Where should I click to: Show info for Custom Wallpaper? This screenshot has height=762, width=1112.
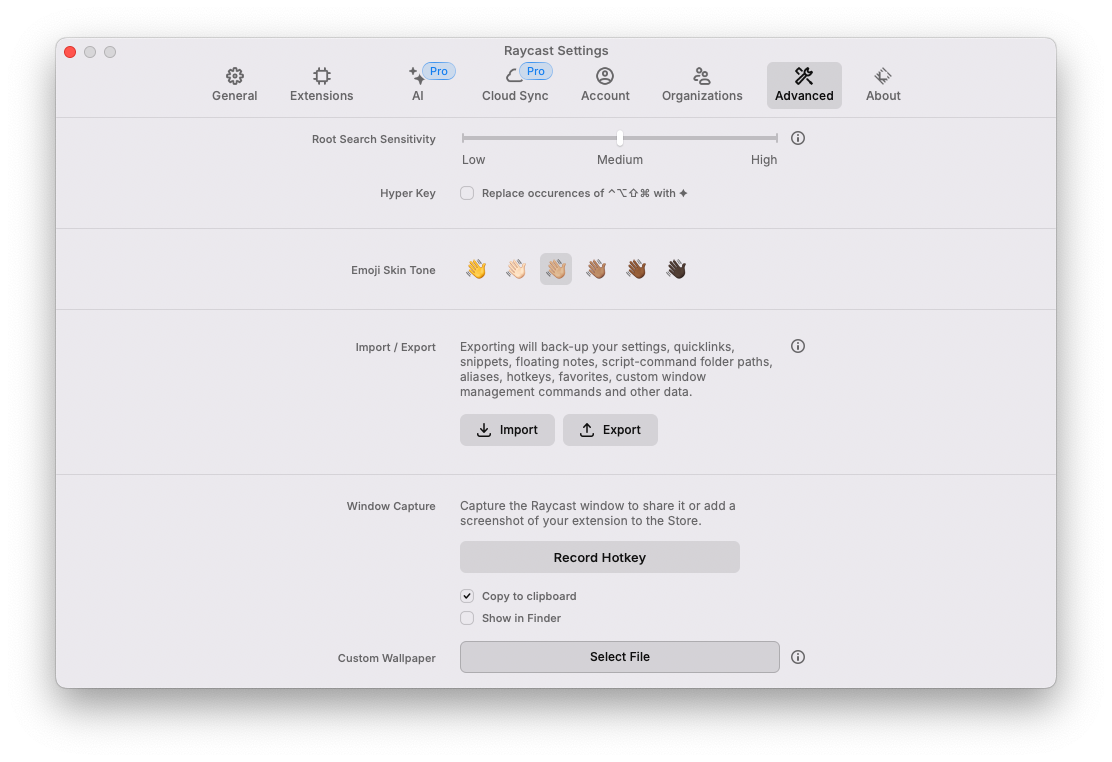[x=798, y=657]
